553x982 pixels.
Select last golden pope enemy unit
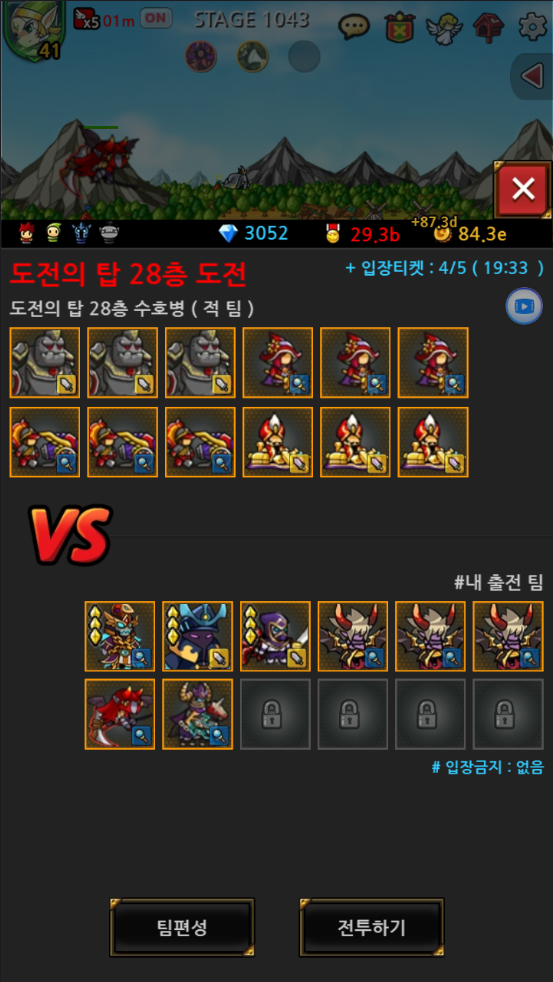tap(433, 442)
